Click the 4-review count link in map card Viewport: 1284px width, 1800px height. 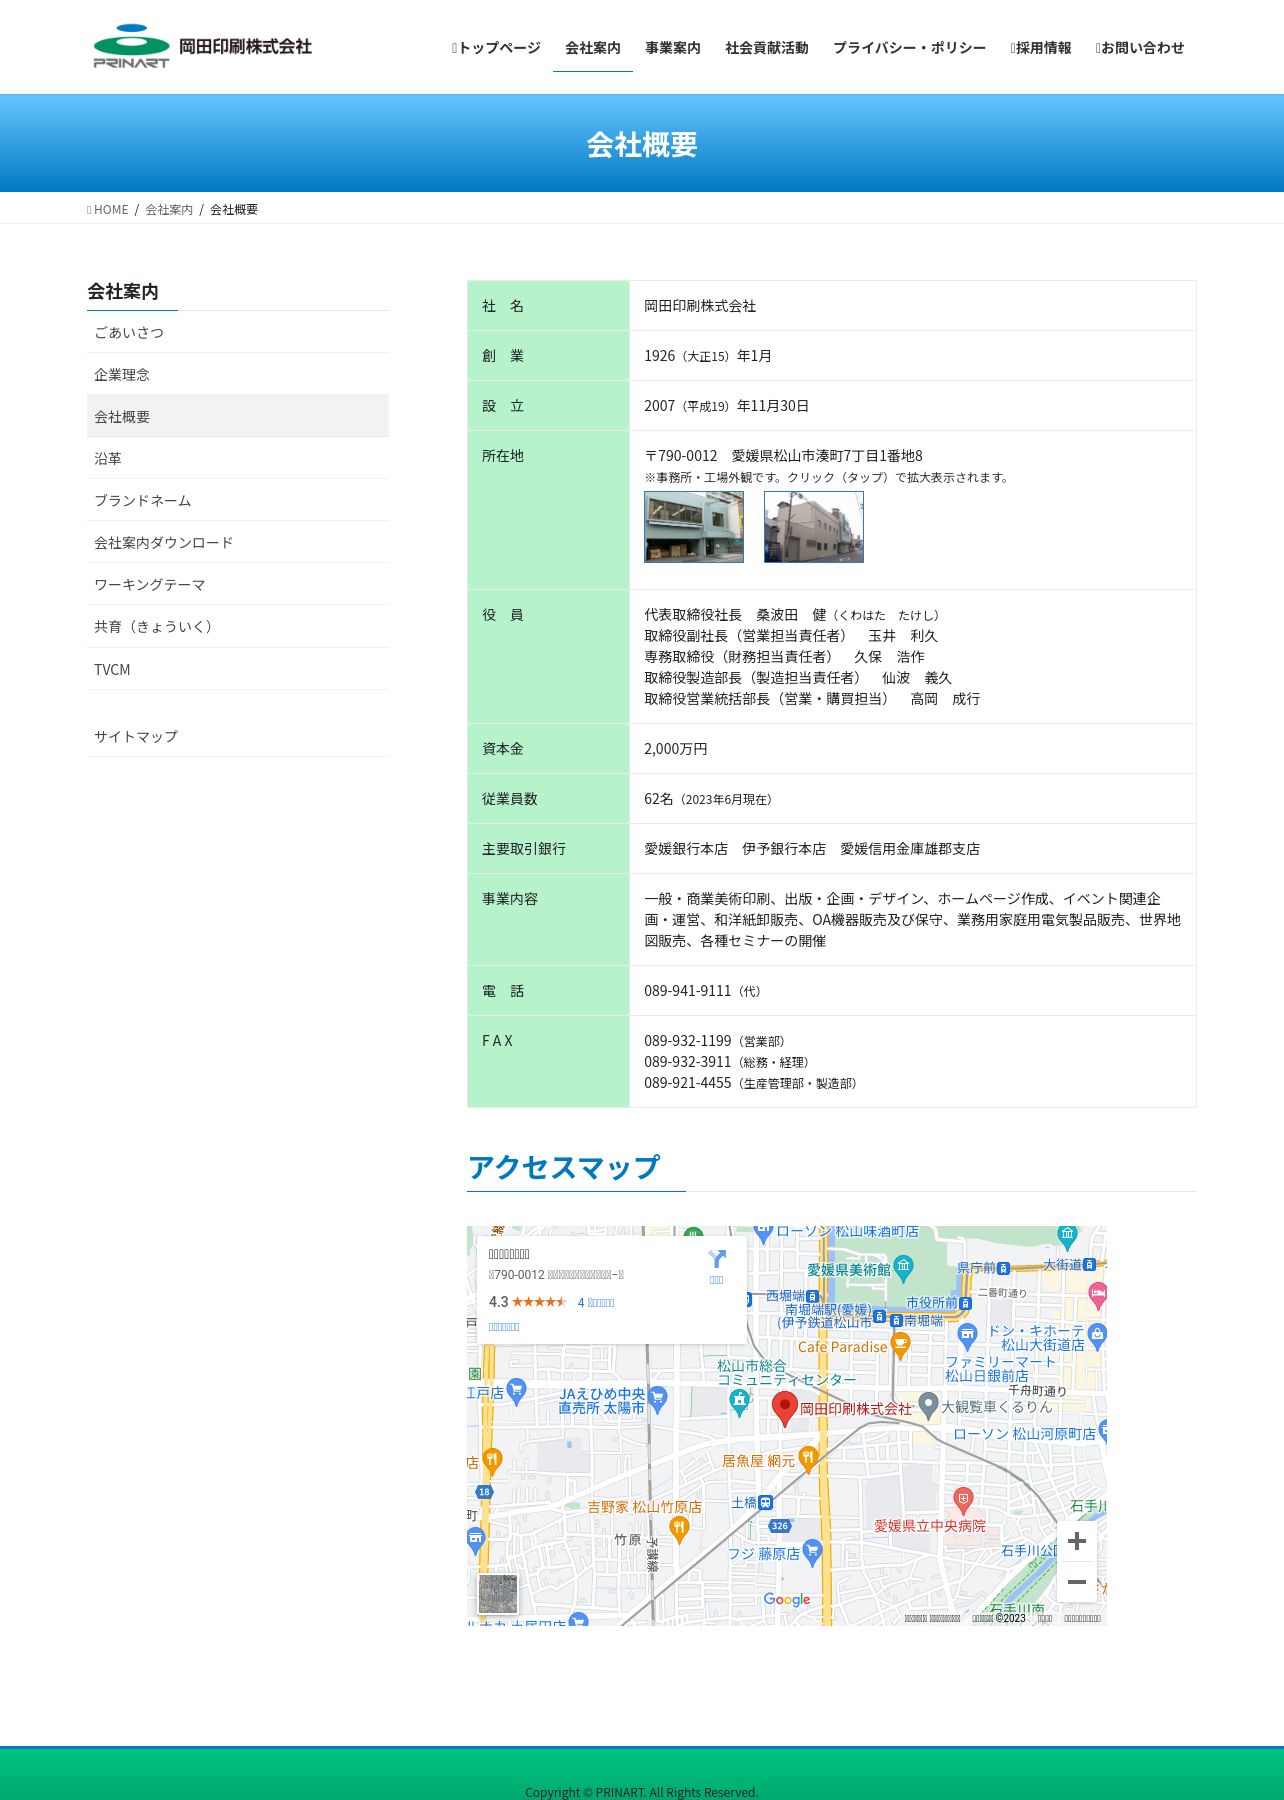pyautogui.click(x=596, y=1302)
